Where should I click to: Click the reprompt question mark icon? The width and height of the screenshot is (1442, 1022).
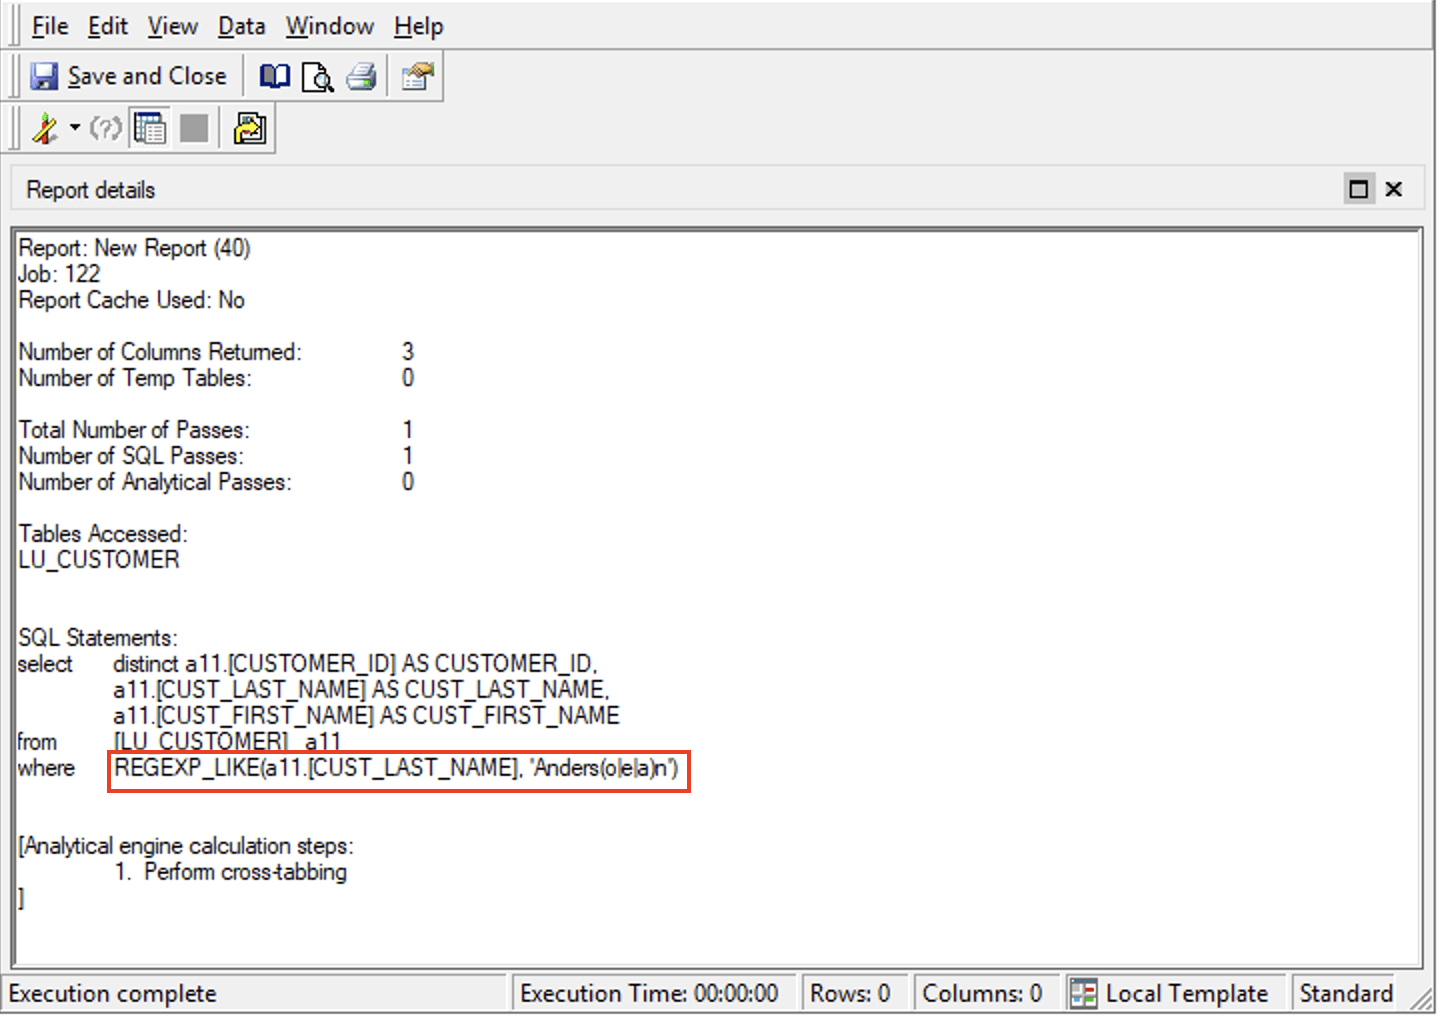[105, 129]
